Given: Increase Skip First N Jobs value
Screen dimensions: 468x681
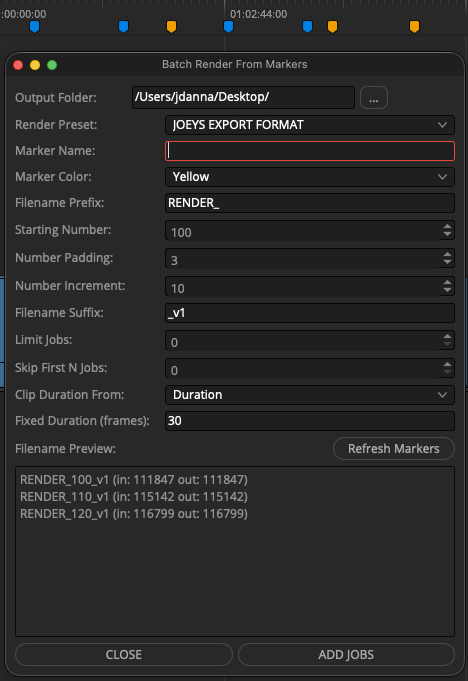Looking at the screenshot, I should point(448,364).
